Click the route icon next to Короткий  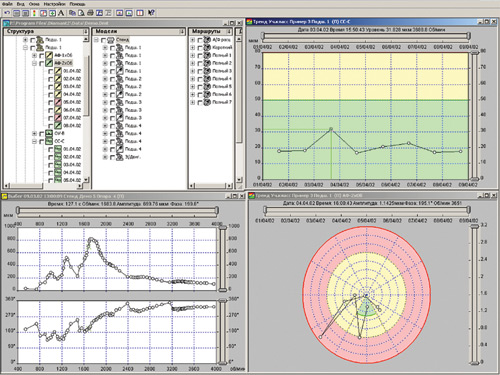pyautogui.click(x=207, y=47)
